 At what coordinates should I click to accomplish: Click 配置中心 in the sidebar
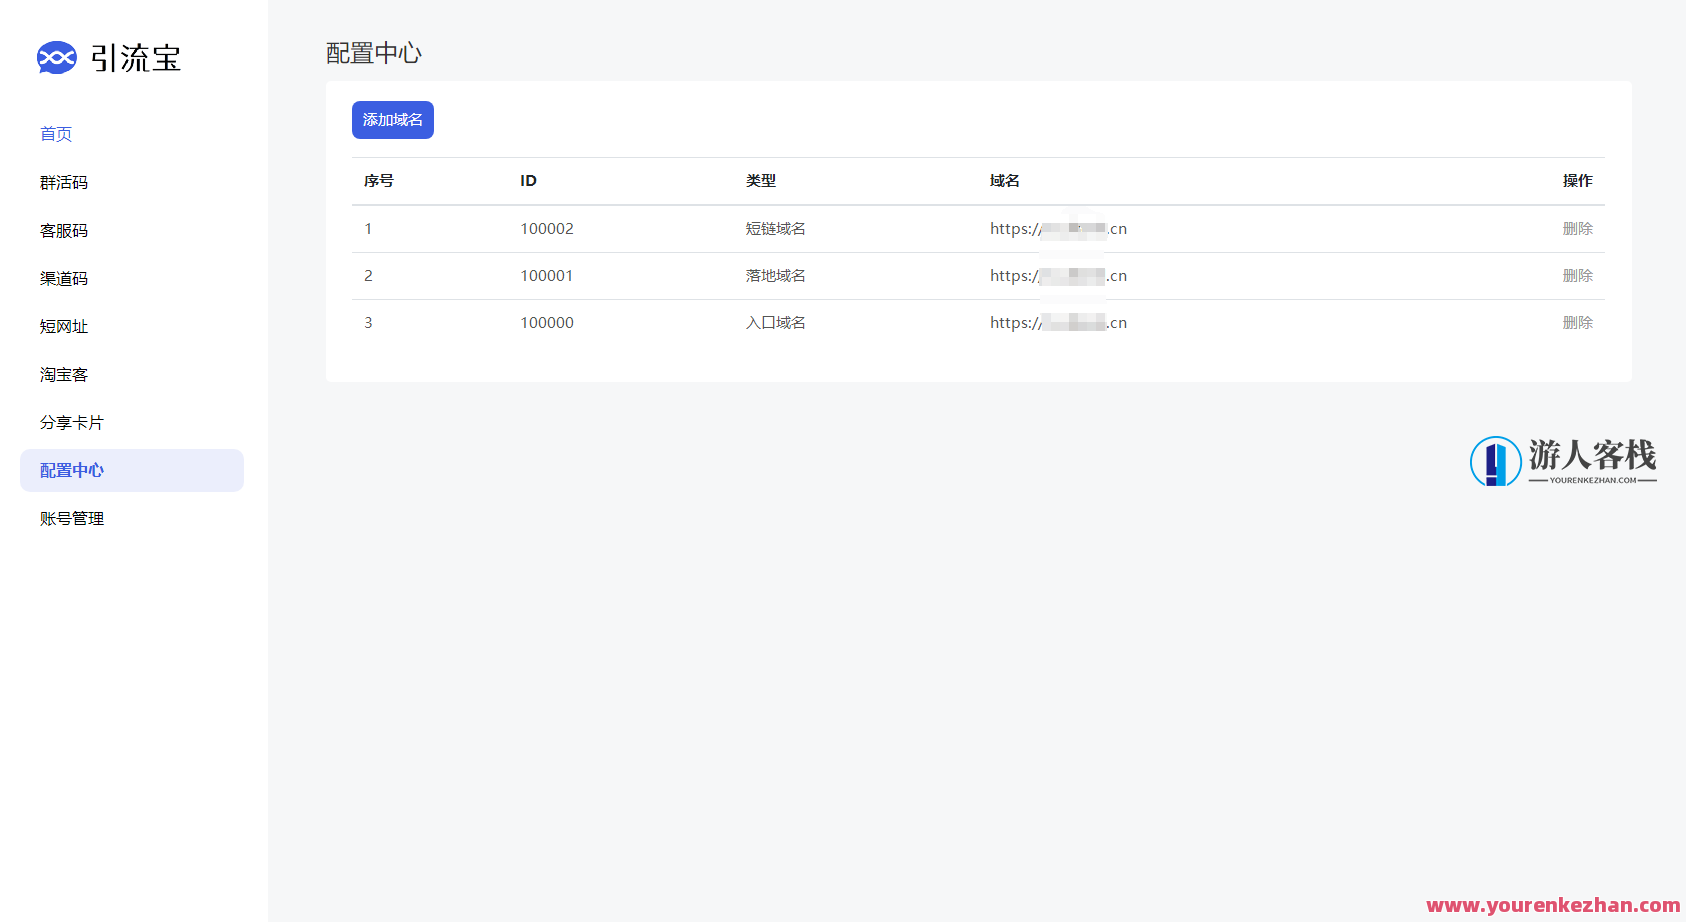pyautogui.click(x=72, y=470)
